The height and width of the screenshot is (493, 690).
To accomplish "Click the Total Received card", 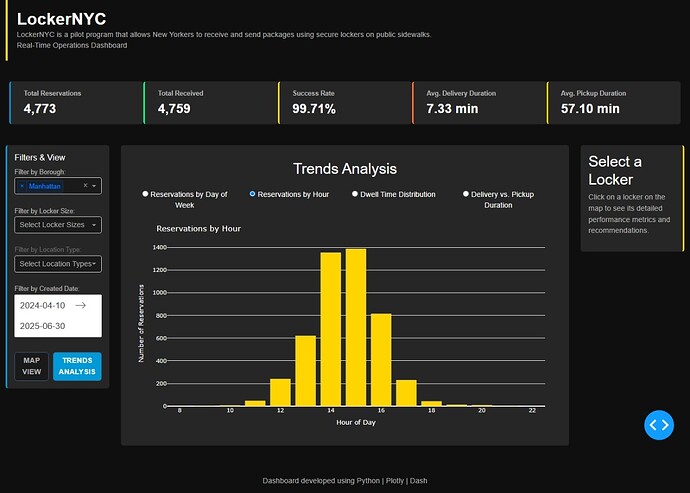I will pyautogui.click(x=210, y=103).
